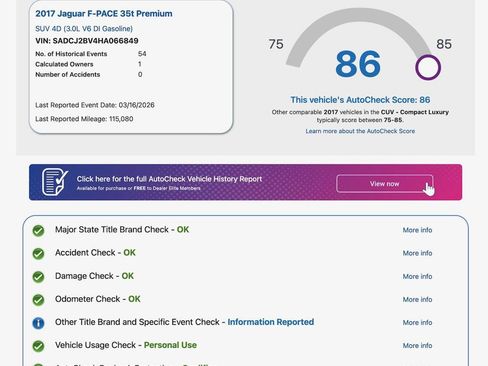Screen dimensions: 488x366
Task: Click the VIN number SADCJ2BV4HA066849
Action: click(x=96, y=41)
